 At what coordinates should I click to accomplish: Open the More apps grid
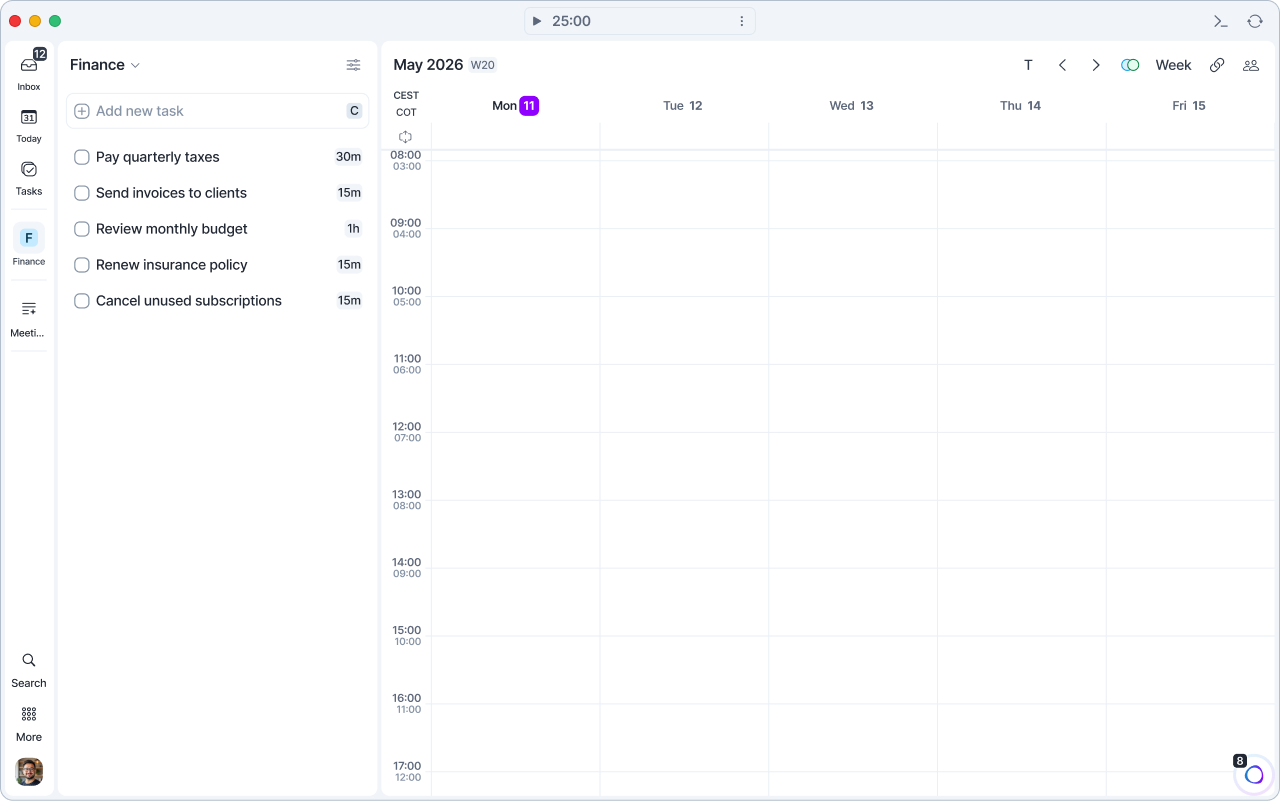click(29, 724)
